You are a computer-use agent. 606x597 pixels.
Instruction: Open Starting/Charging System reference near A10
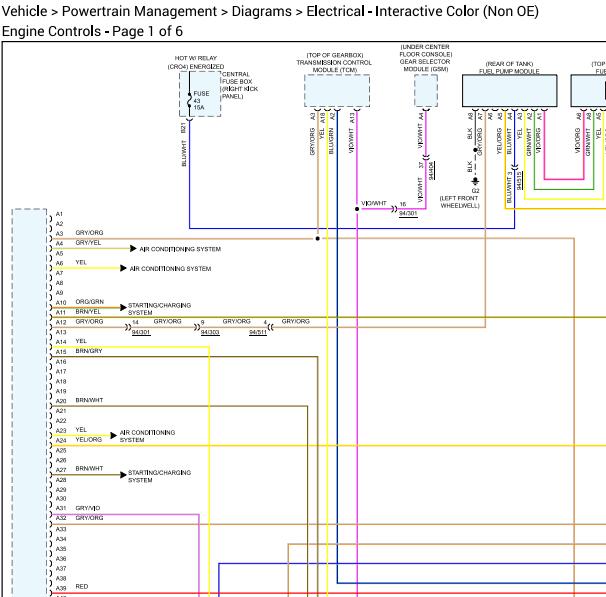(159, 309)
